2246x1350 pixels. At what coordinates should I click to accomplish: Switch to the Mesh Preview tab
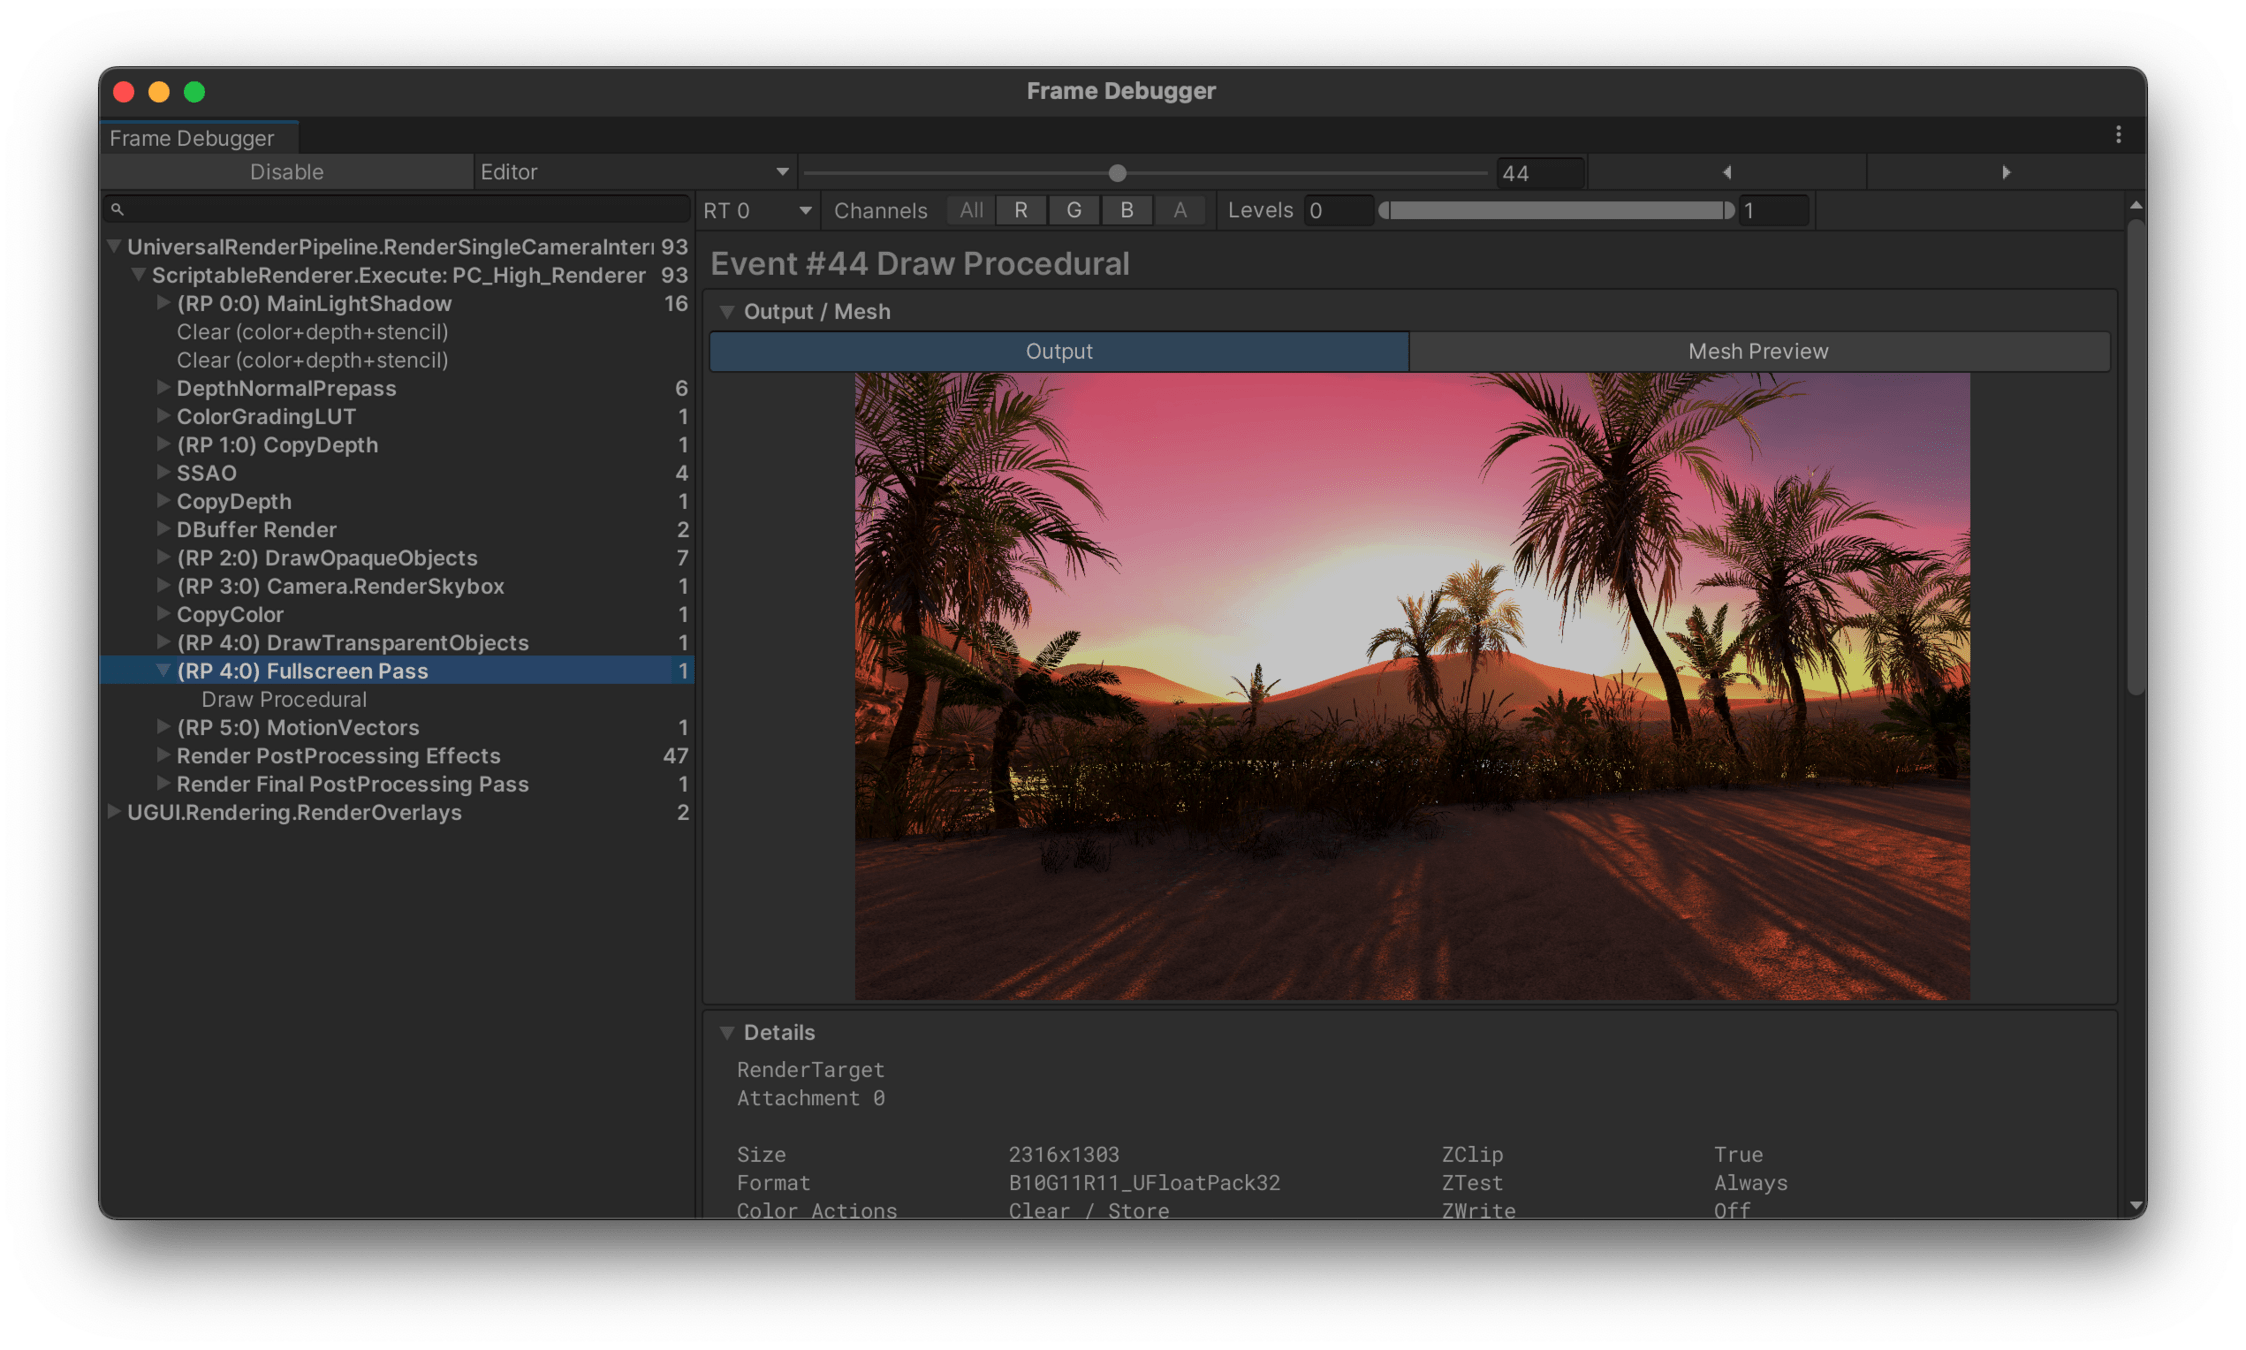click(1757, 351)
